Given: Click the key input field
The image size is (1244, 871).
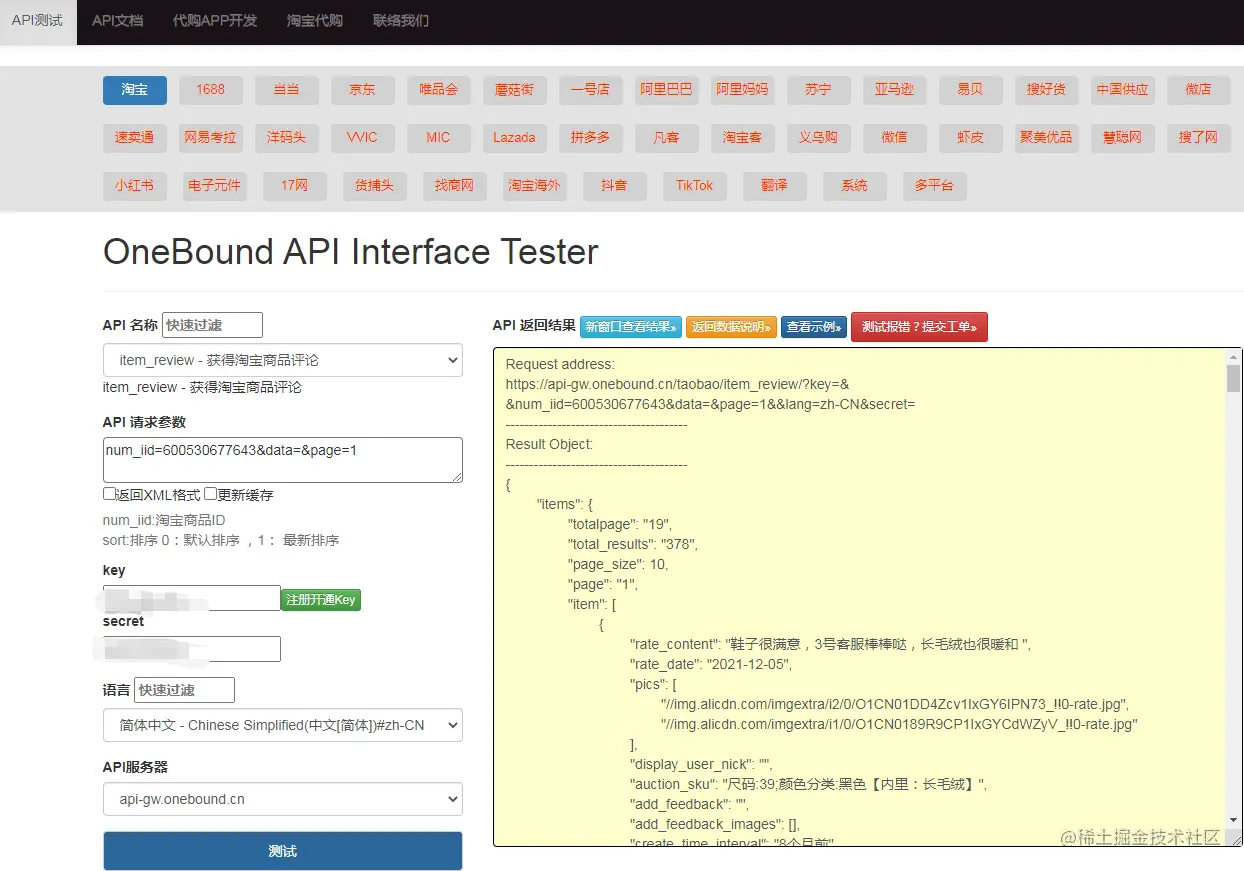Looking at the screenshot, I should 192,598.
